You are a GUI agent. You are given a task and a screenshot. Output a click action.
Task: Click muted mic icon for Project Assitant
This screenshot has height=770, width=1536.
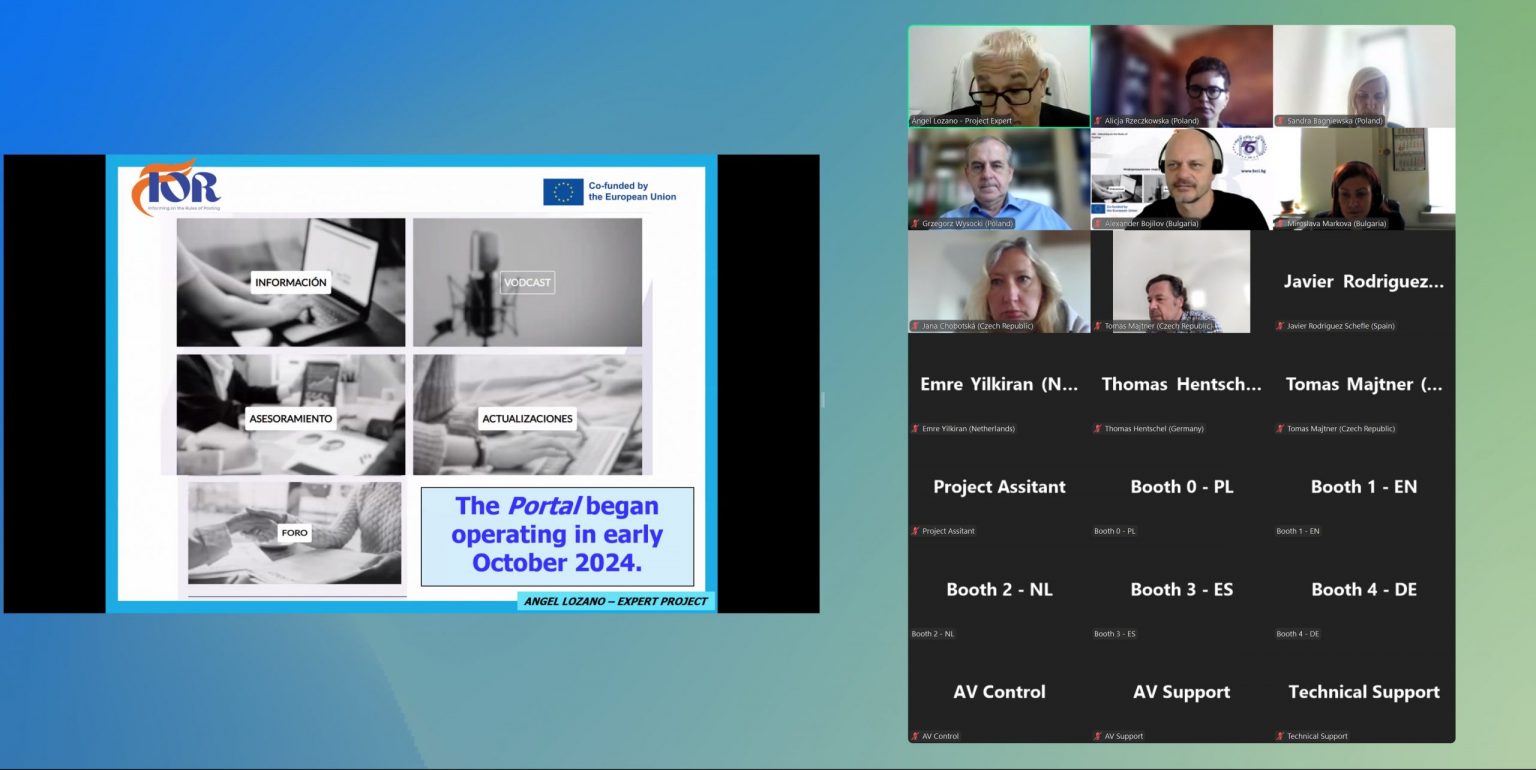[x=915, y=531]
